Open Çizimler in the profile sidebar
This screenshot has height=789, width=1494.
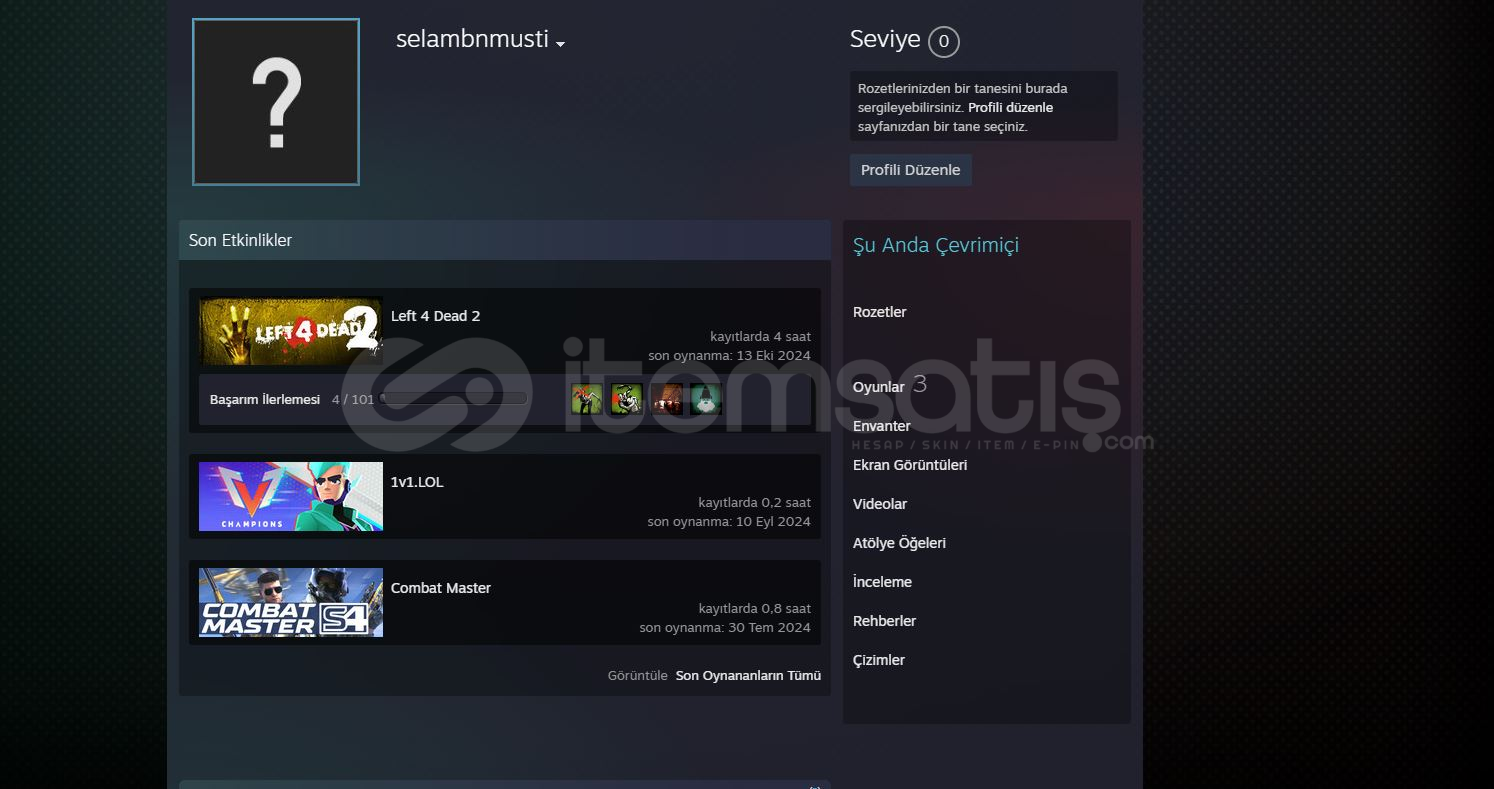tap(879, 660)
